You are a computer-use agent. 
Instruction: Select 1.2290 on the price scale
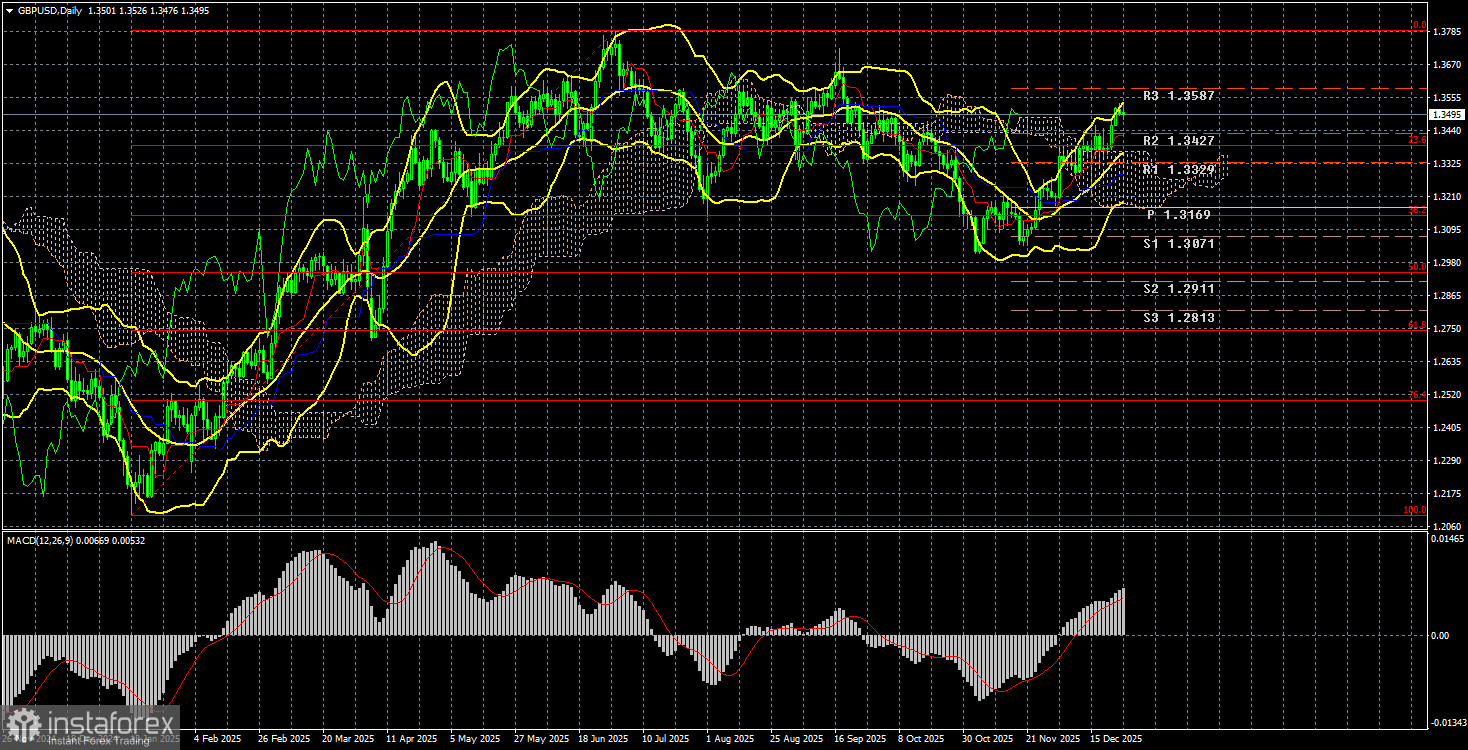[x=1448, y=461]
